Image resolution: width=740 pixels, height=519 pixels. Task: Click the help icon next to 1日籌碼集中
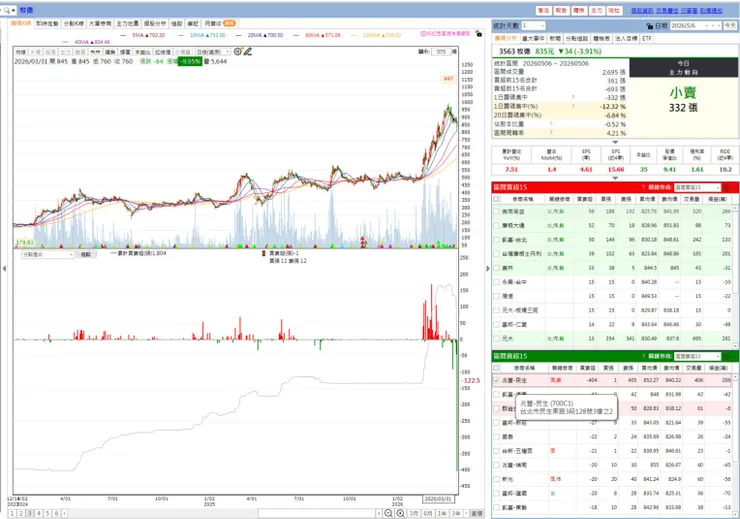pyautogui.click(x=573, y=97)
